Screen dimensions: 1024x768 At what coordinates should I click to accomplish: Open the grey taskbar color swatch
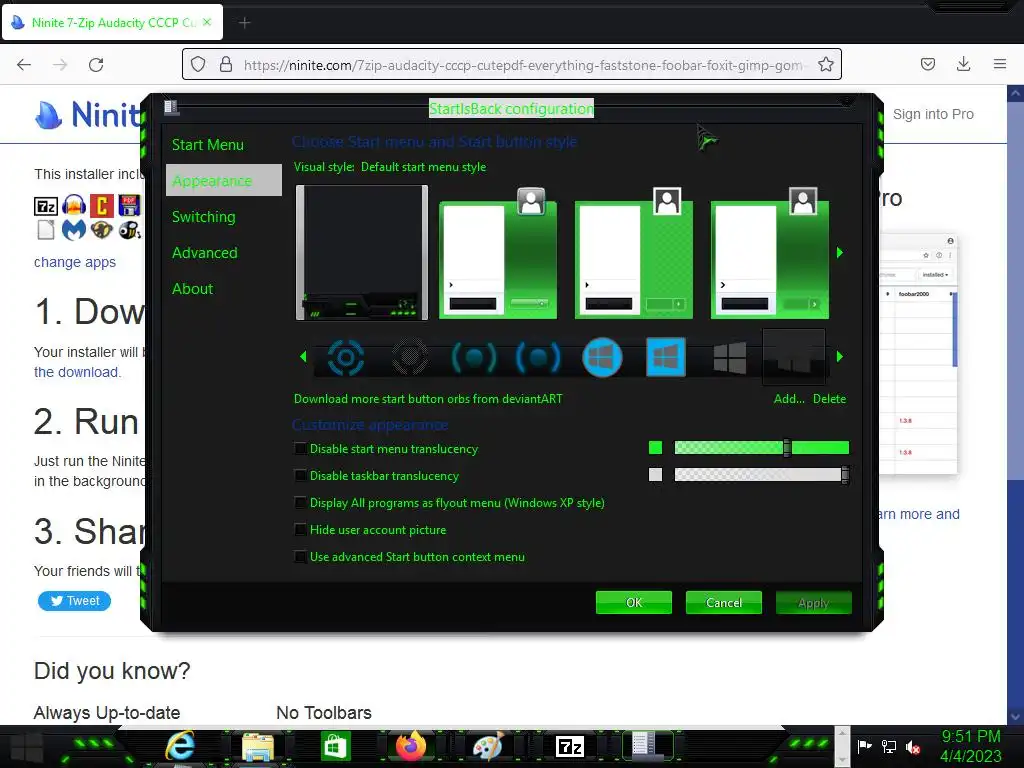(656, 475)
